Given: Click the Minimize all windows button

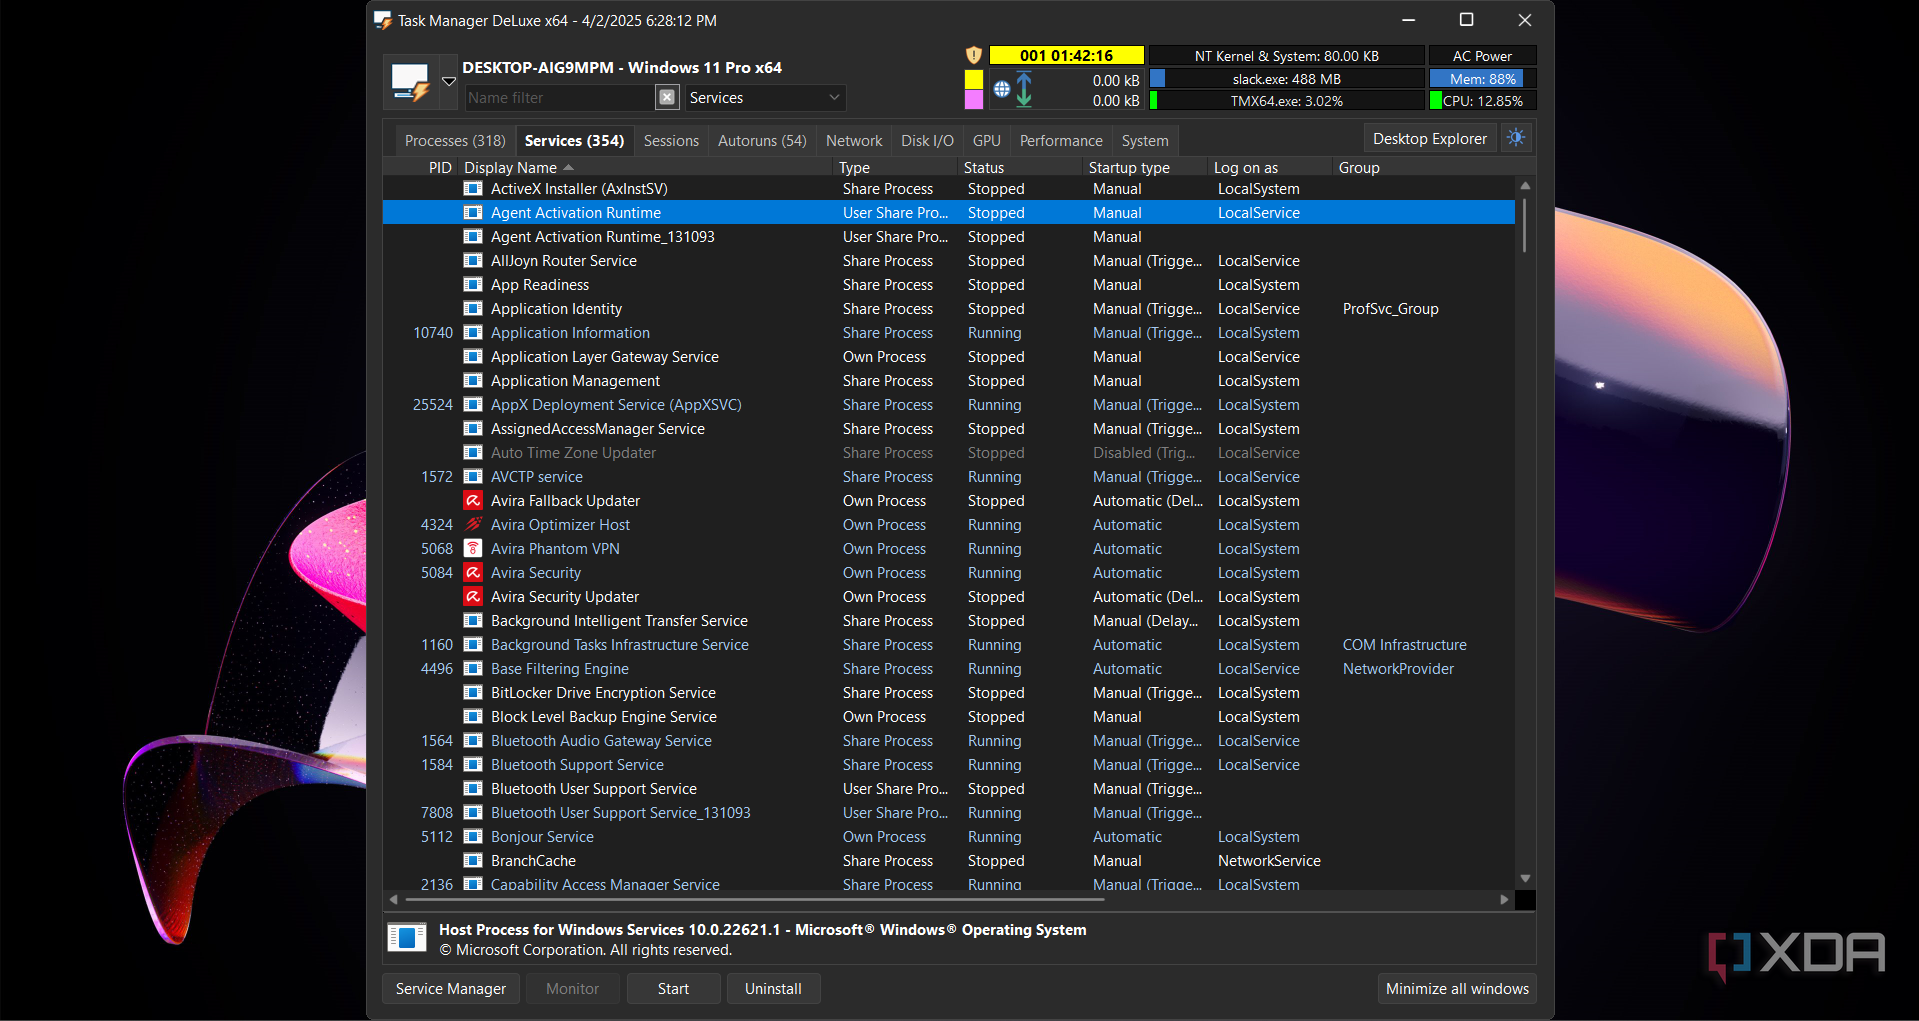Looking at the screenshot, I should point(1456,988).
